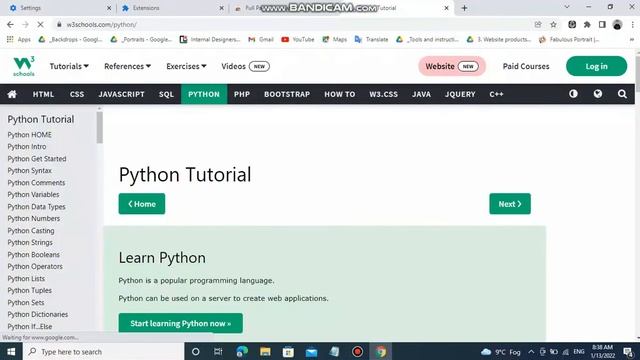Open Python Strings in sidebar
The image size is (640, 360).
pos(30,242)
